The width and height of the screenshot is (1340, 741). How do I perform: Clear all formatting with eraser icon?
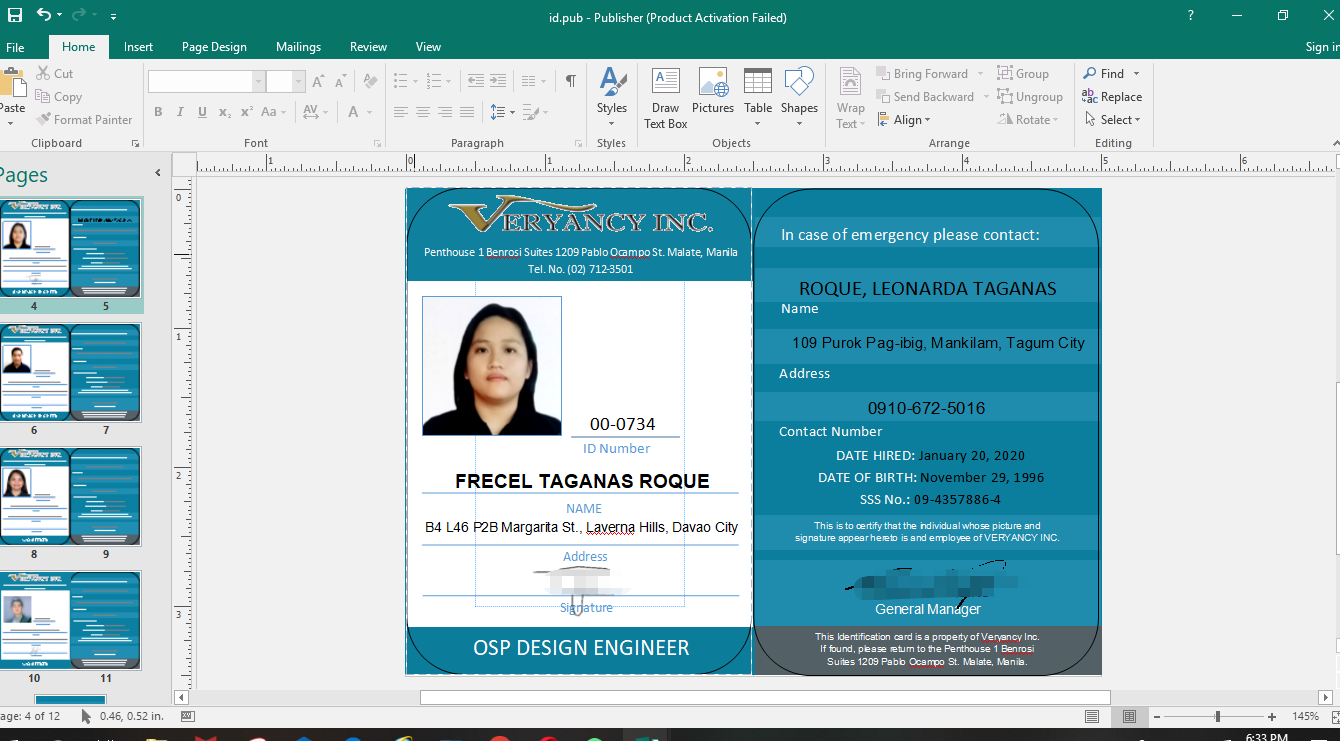(x=370, y=82)
